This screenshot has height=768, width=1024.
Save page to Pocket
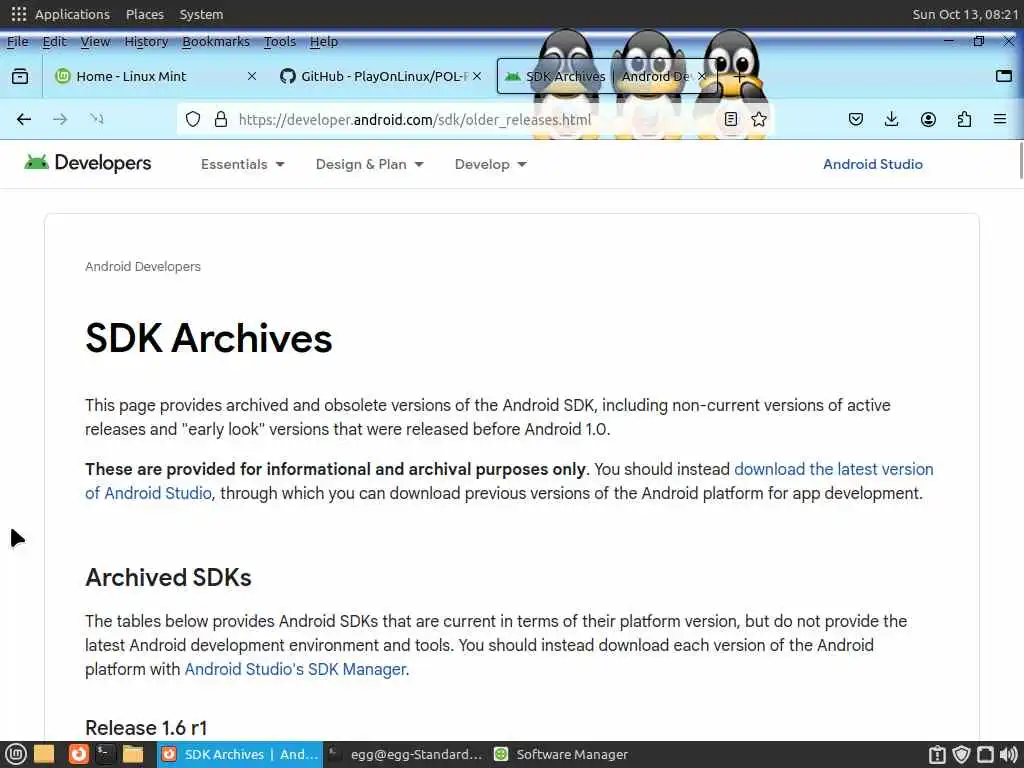[856, 119]
